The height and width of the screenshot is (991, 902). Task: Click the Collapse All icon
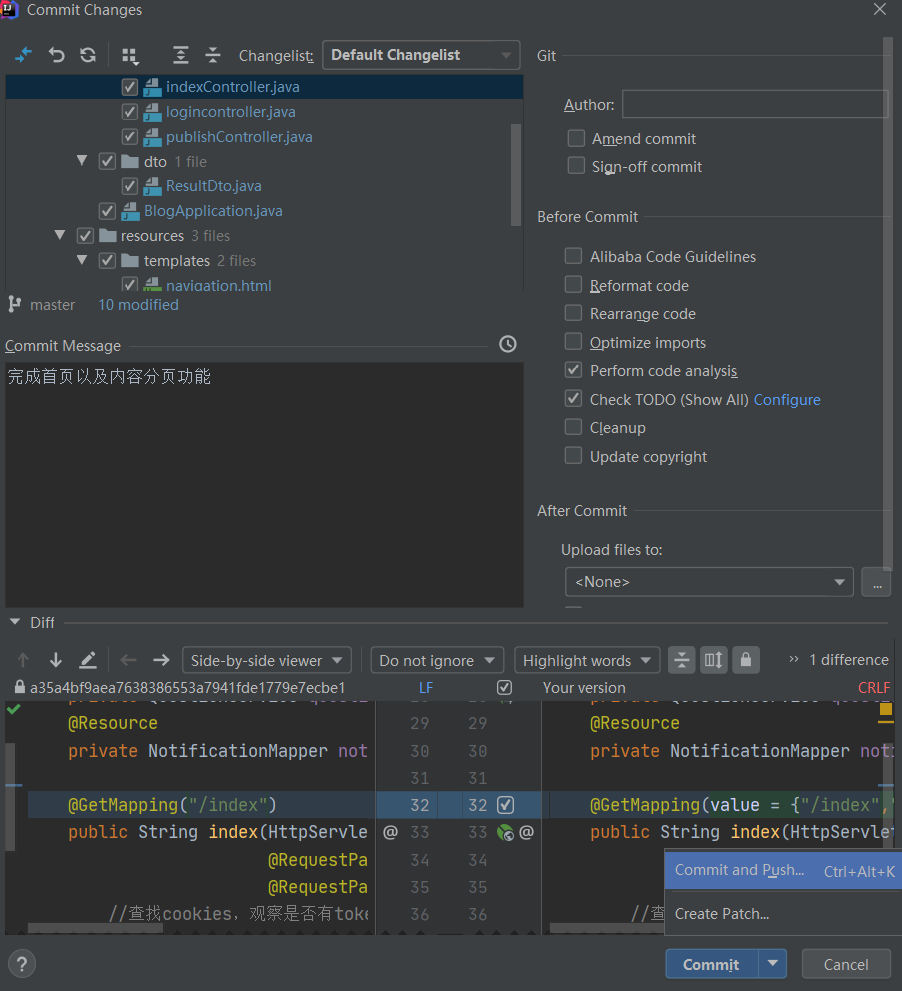(213, 55)
